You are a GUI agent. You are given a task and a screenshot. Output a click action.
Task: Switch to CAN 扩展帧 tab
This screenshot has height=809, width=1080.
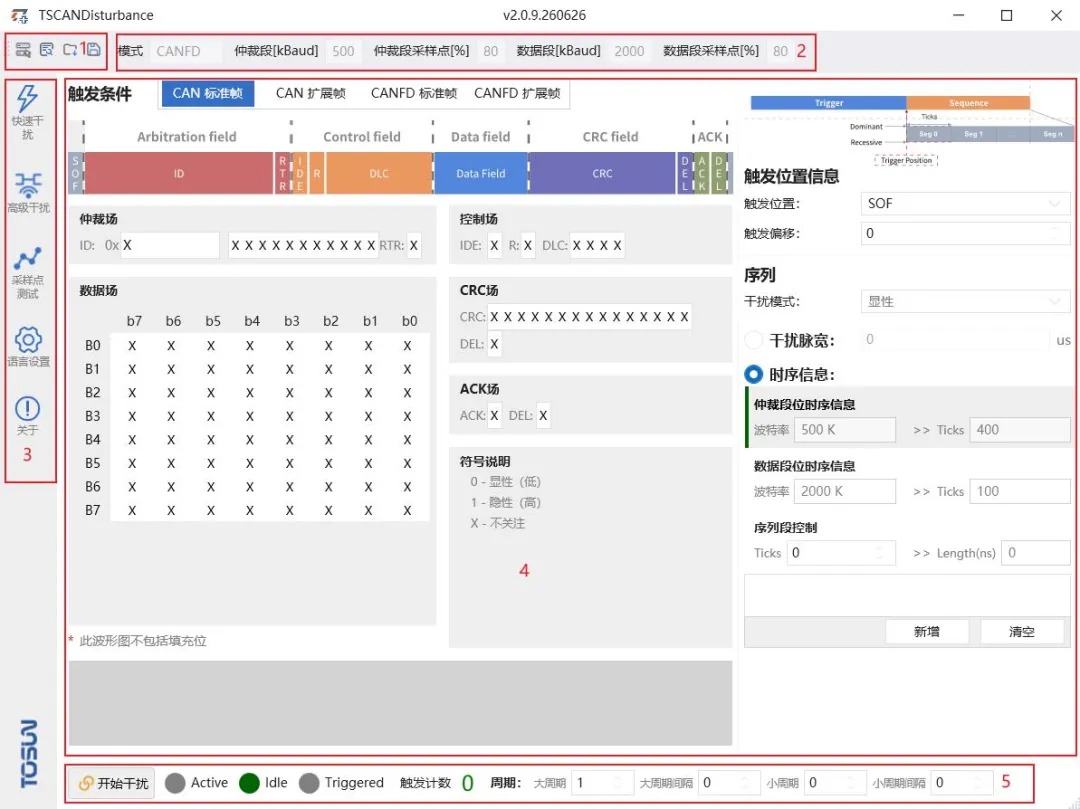pos(310,94)
